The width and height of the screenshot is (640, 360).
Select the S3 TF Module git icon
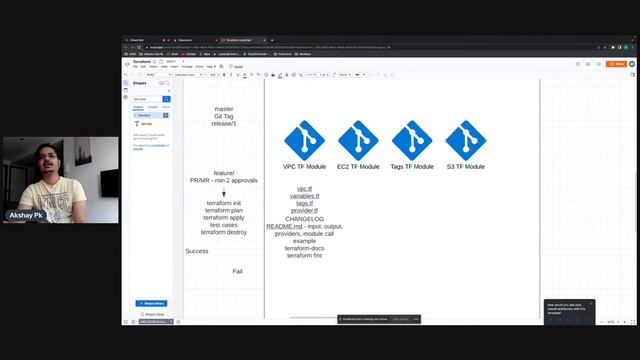pos(466,140)
